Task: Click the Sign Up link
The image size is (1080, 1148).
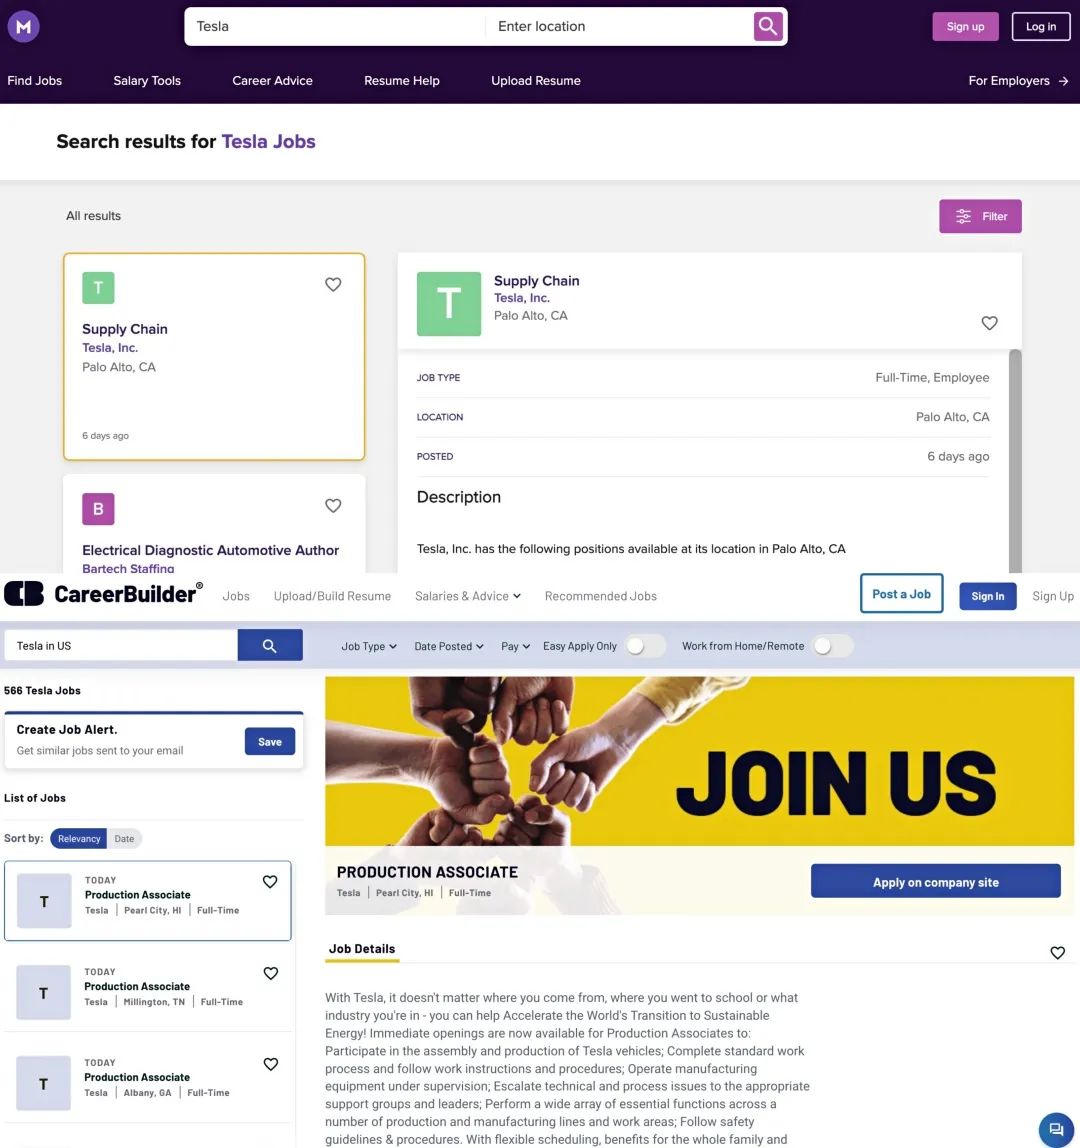Action: pos(1053,596)
